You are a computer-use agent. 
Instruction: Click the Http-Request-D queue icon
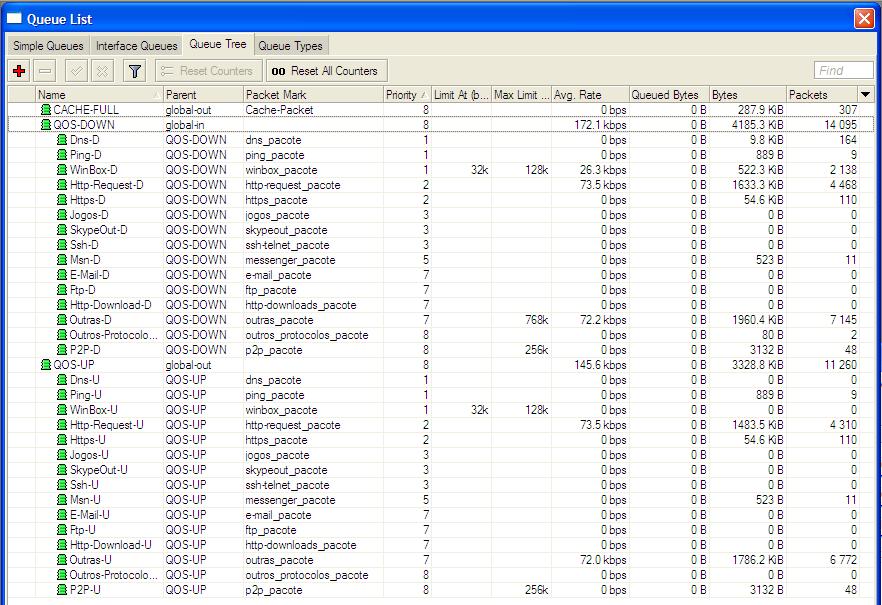click(x=62, y=185)
